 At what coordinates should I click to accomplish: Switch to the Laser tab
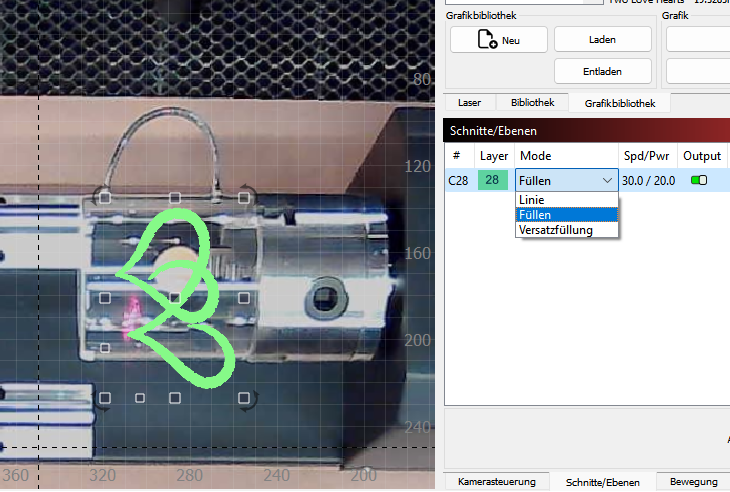click(469, 103)
